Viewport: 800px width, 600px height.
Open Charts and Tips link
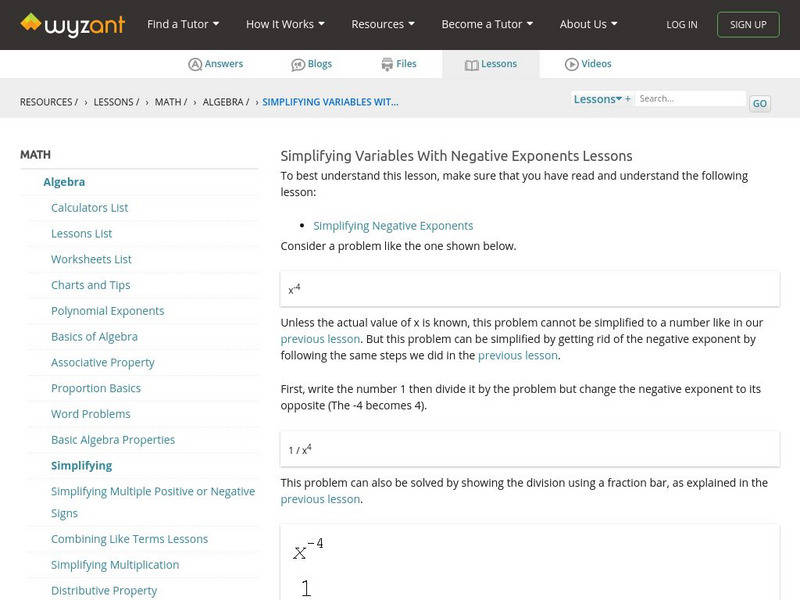coord(91,285)
